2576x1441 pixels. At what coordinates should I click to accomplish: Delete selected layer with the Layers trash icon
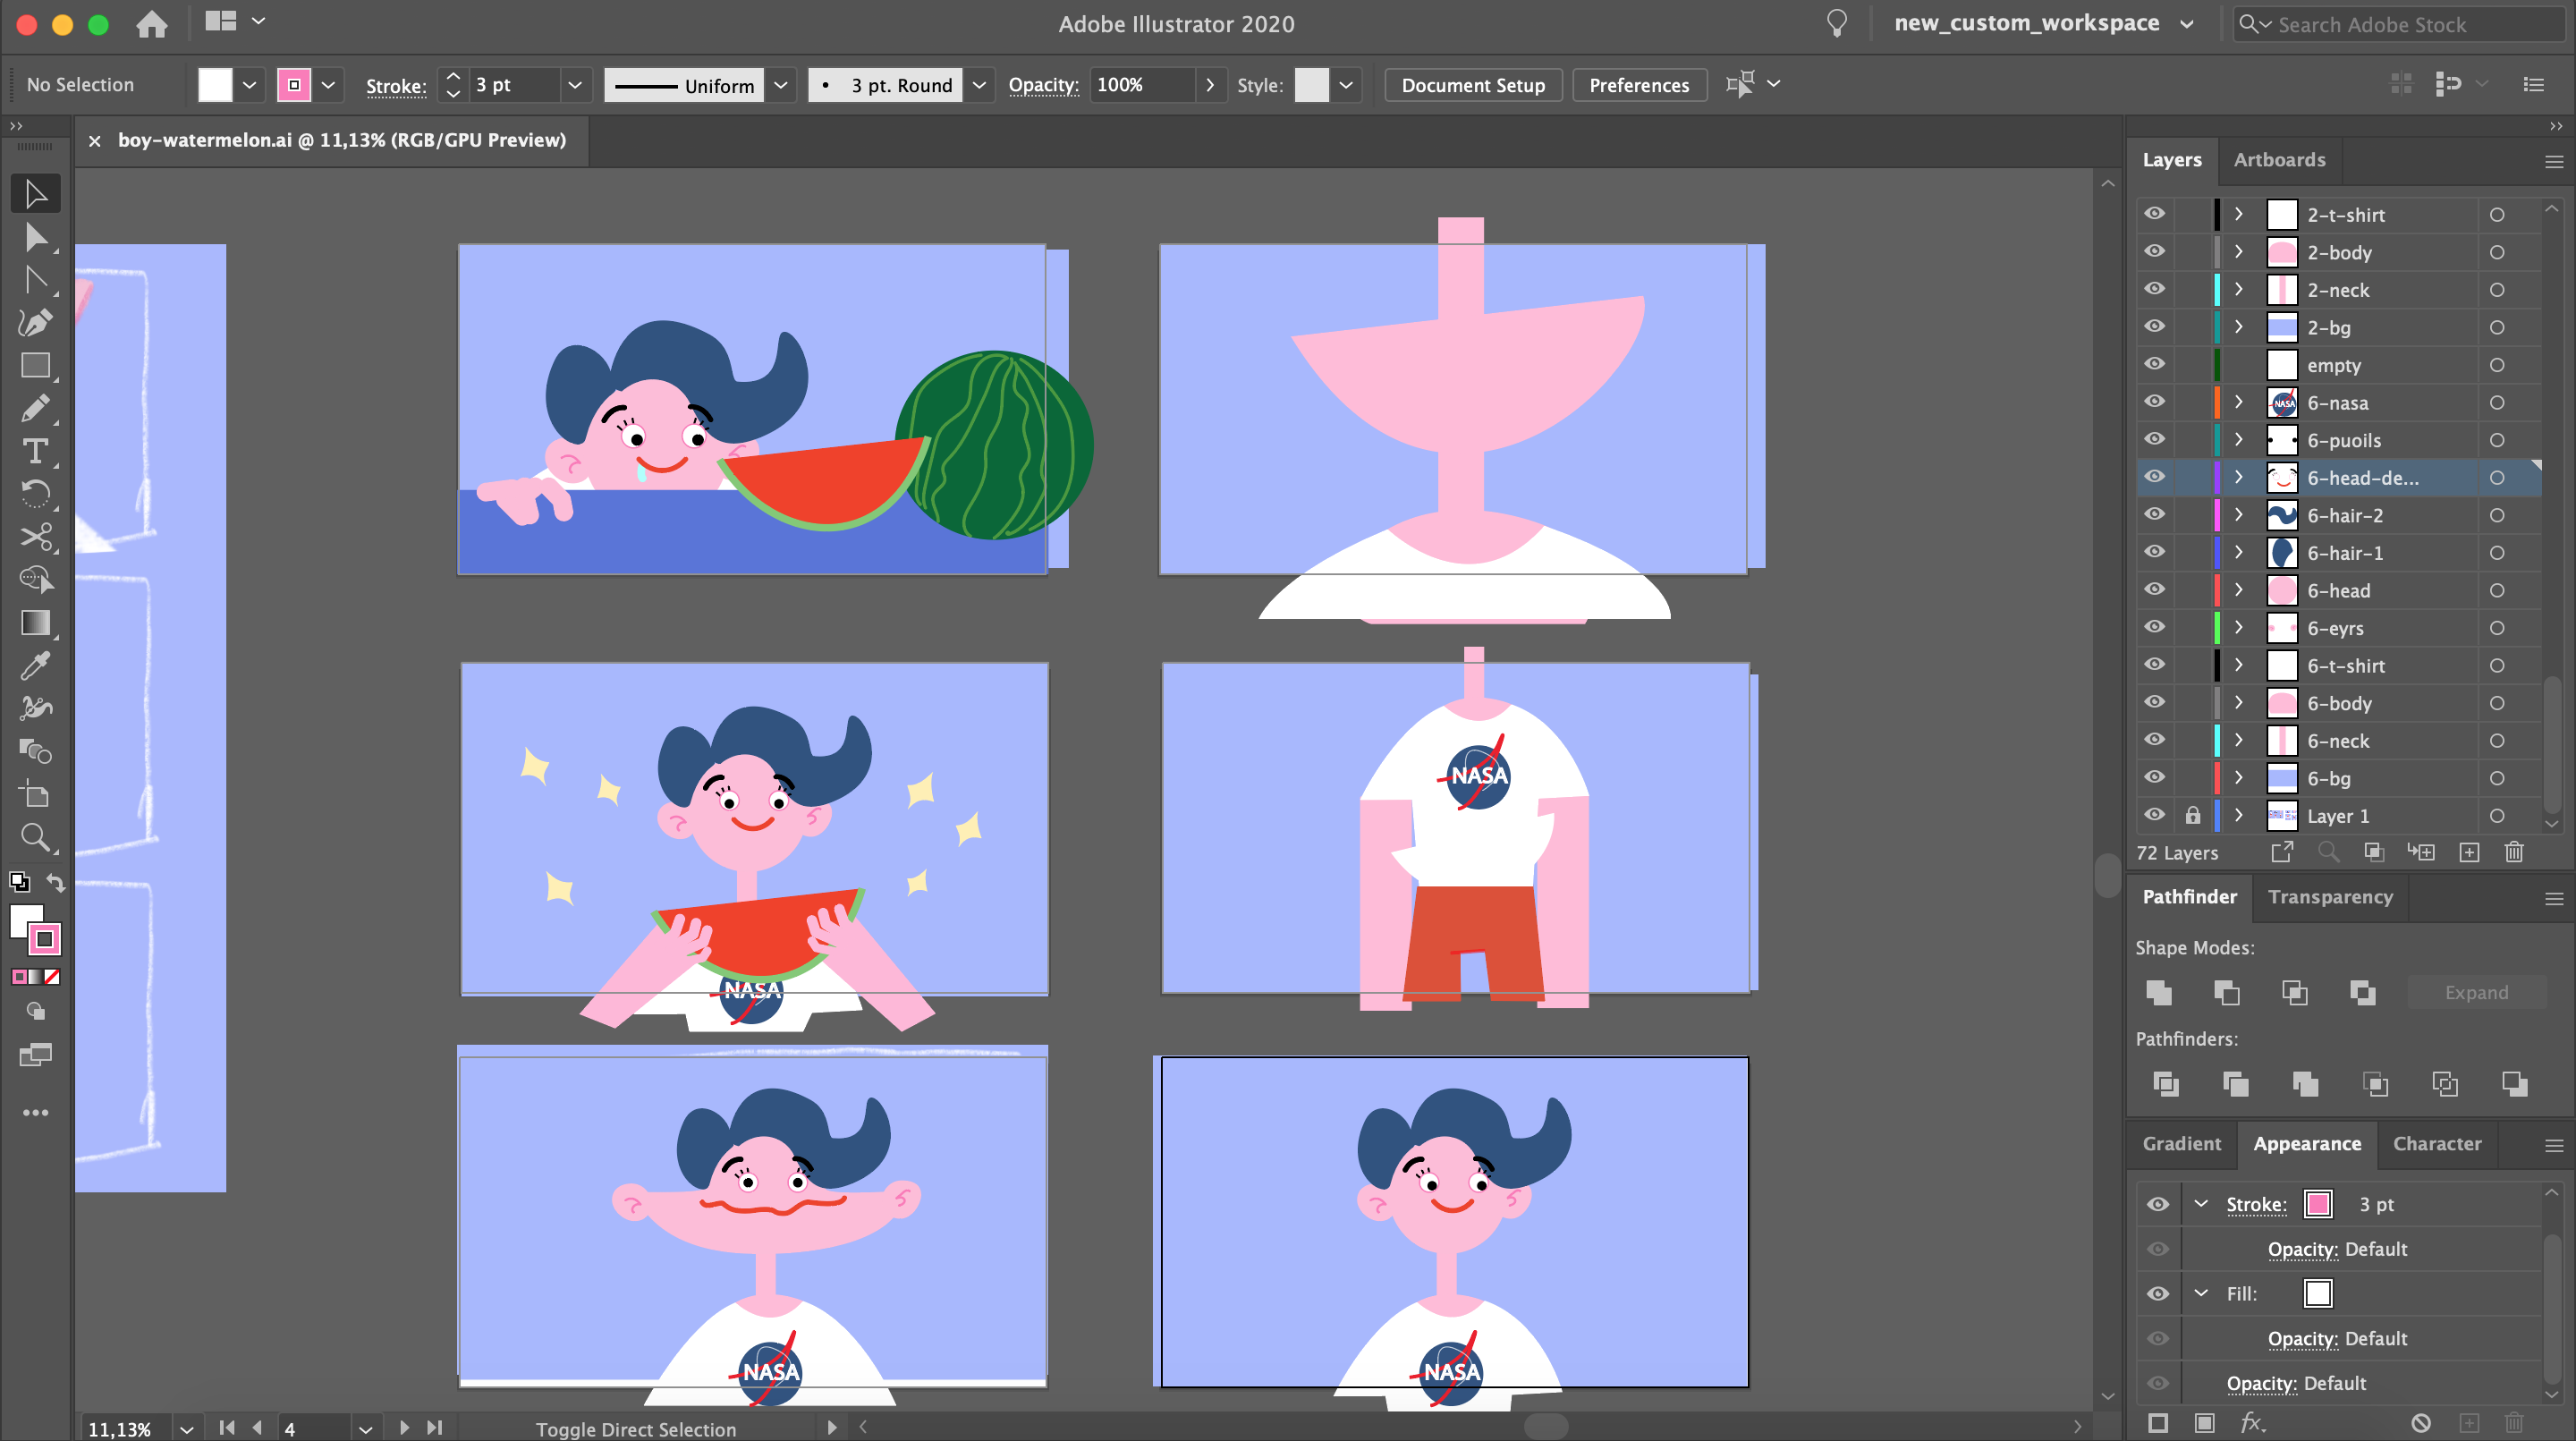click(2514, 852)
